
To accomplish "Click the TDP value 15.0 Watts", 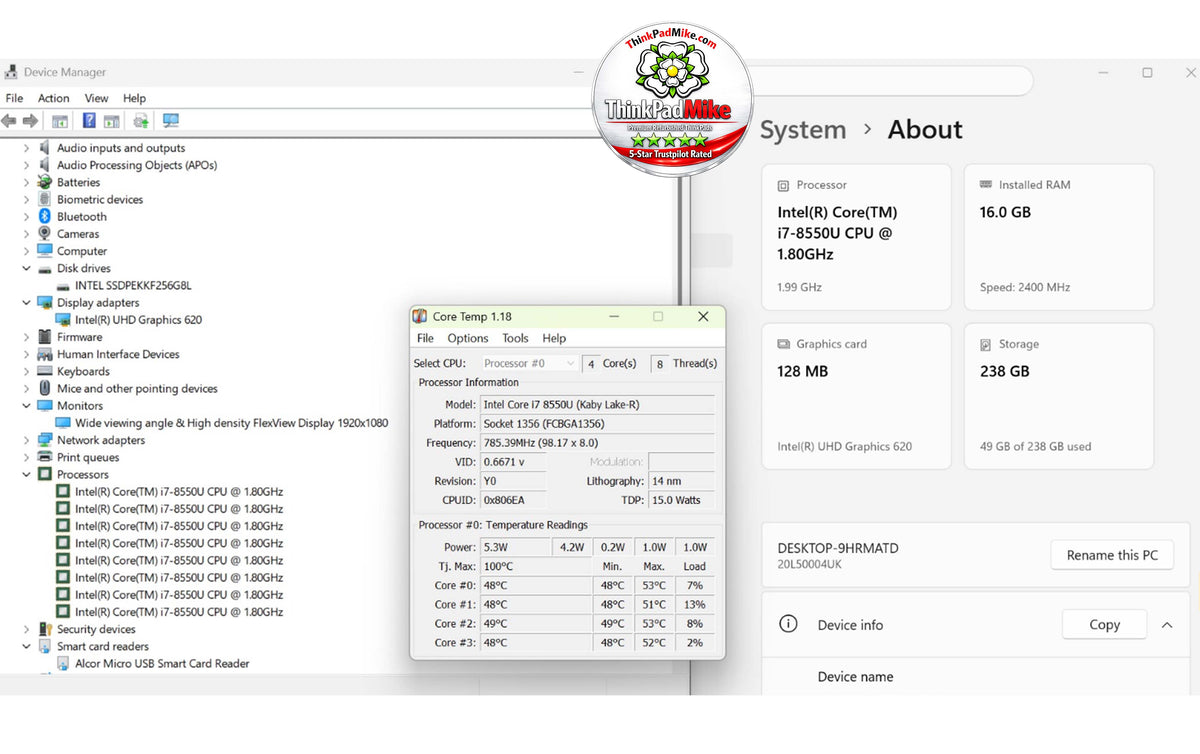I will (x=681, y=499).
